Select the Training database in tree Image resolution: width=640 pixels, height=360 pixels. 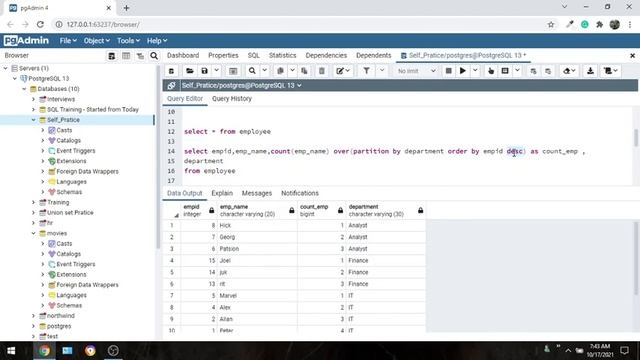58,202
